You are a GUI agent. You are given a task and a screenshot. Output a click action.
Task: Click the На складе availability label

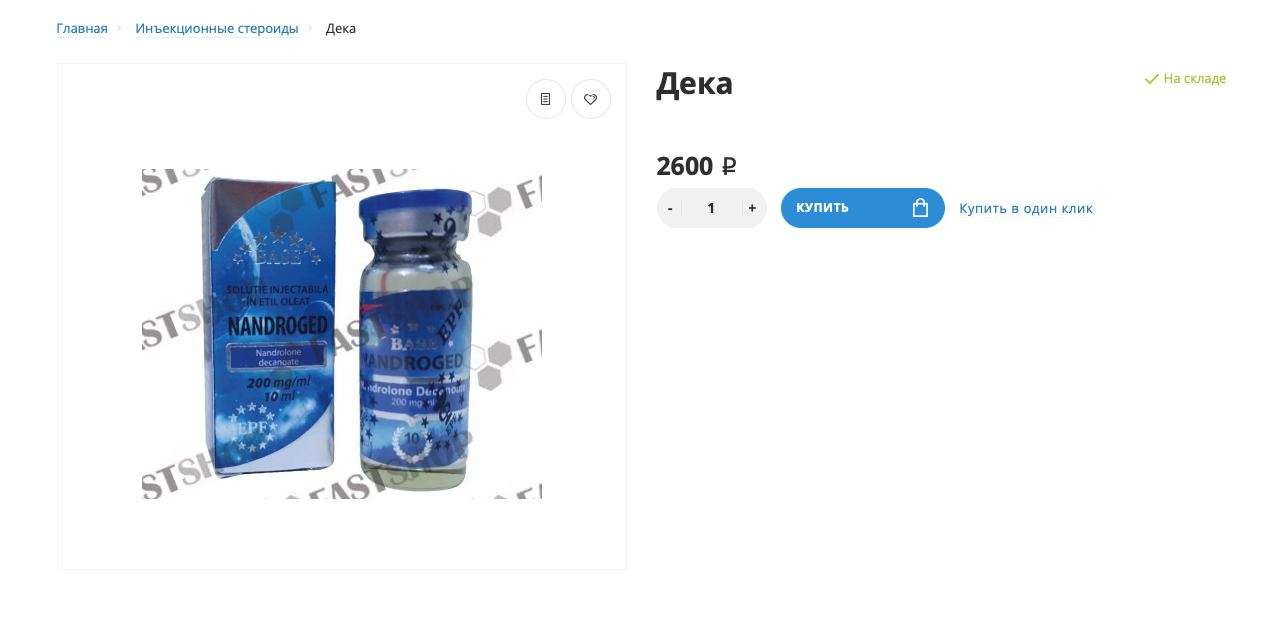click(x=1195, y=78)
